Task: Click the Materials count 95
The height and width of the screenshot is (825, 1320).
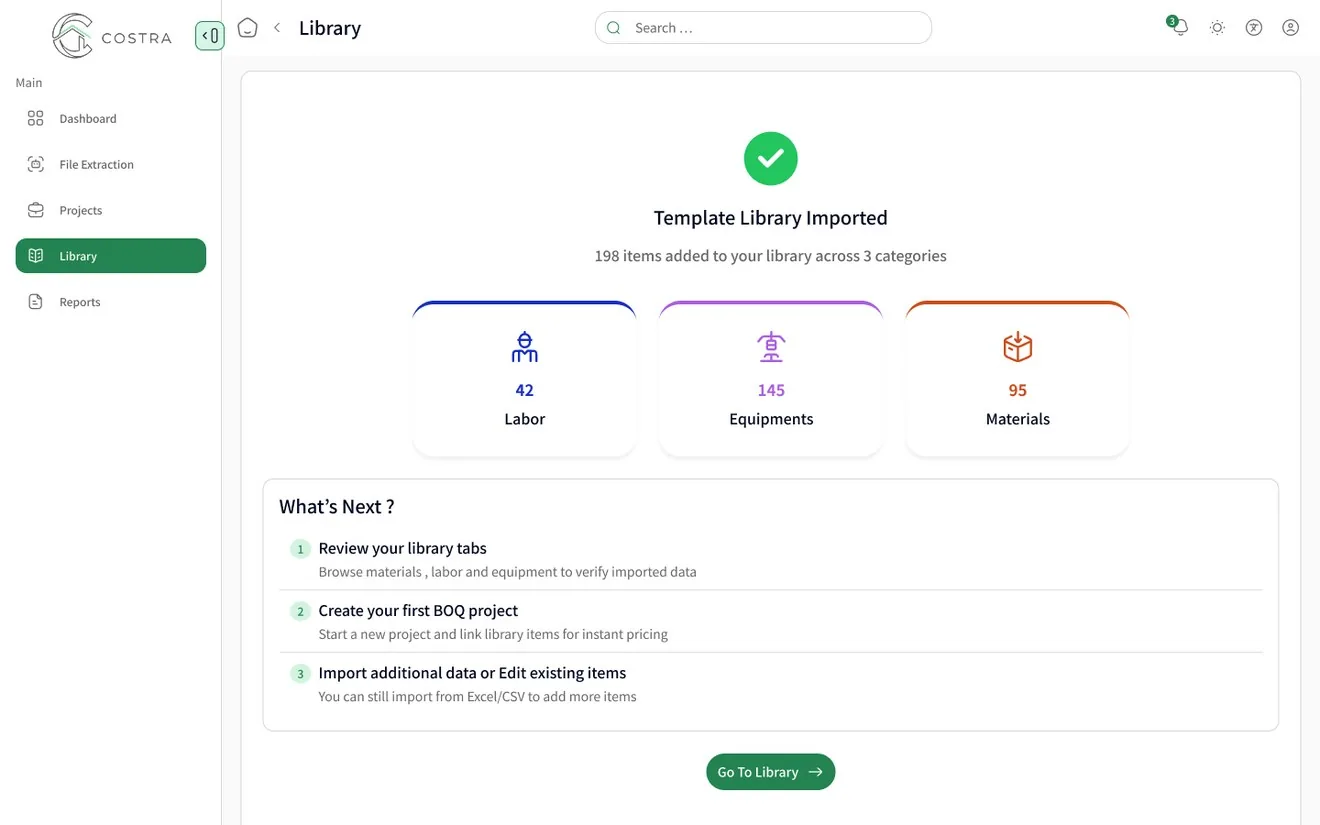Action: [x=1017, y=390]
